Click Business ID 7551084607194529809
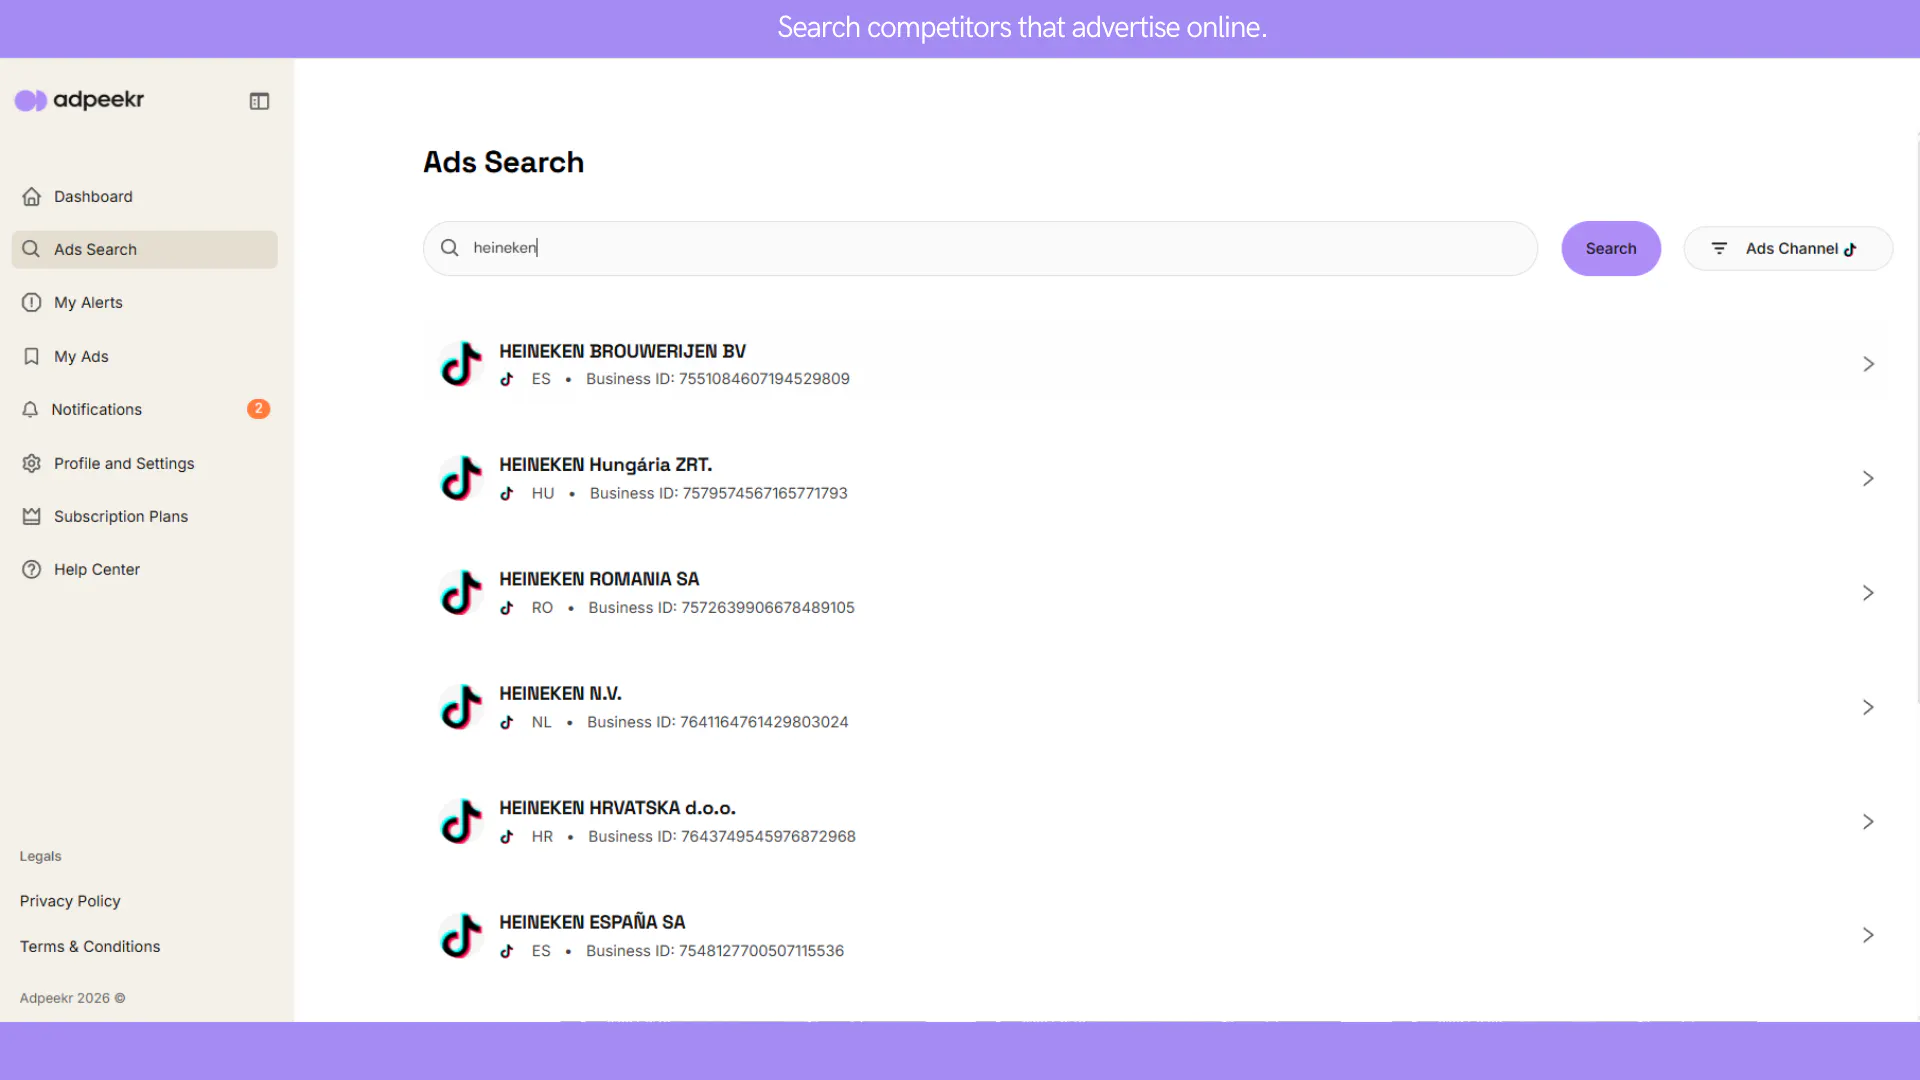 [718, 379]
